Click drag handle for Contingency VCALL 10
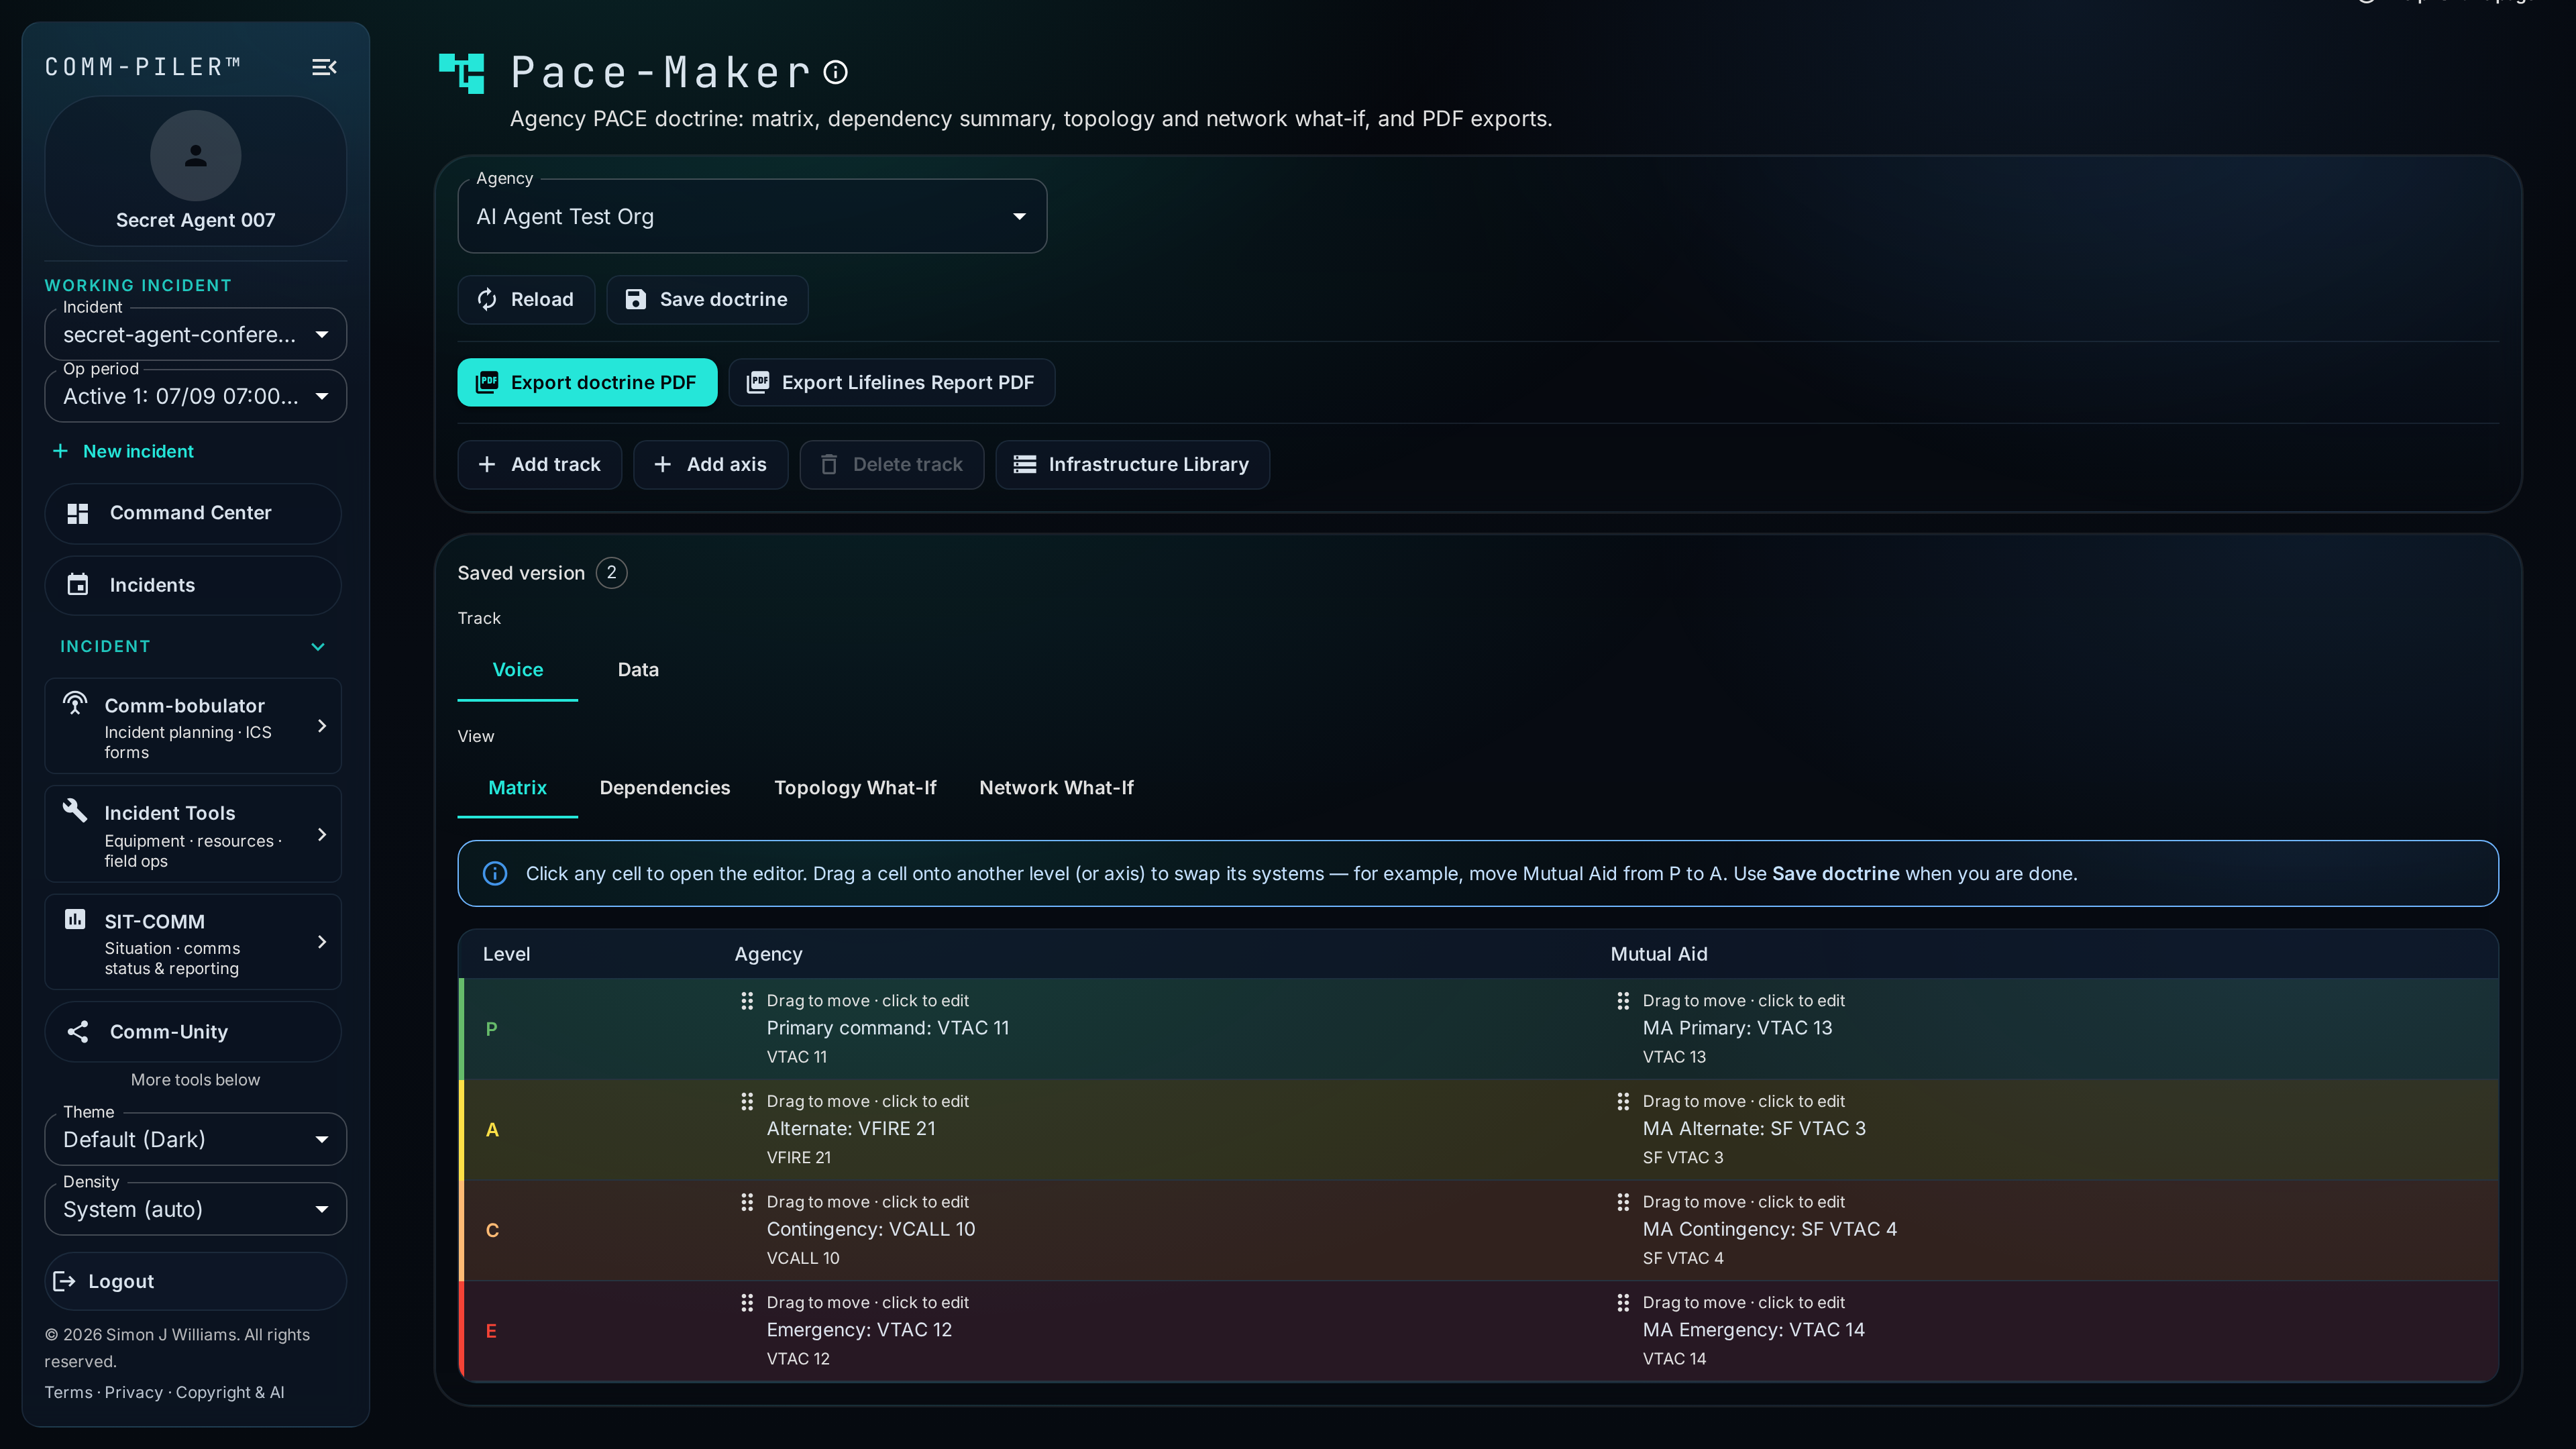This screenshot has height=1449, width=2576. click(x=747, y=1202)
